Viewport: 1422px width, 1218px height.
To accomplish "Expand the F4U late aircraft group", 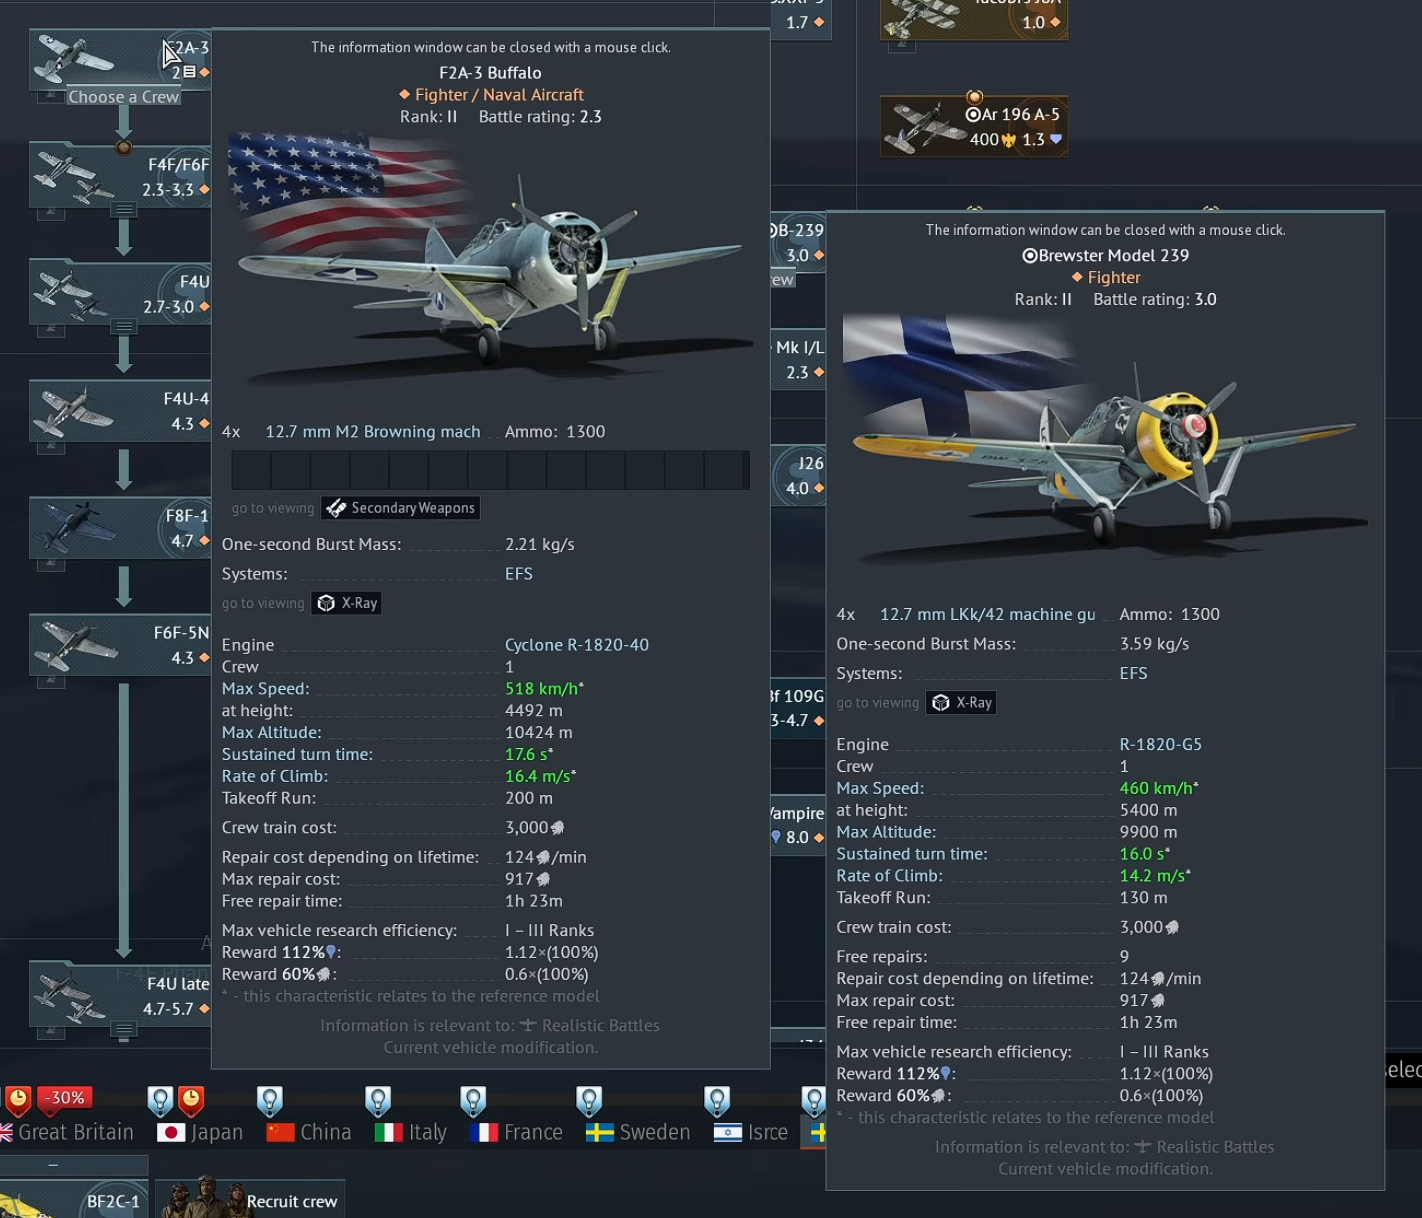I will click(x=124, y=1029).
